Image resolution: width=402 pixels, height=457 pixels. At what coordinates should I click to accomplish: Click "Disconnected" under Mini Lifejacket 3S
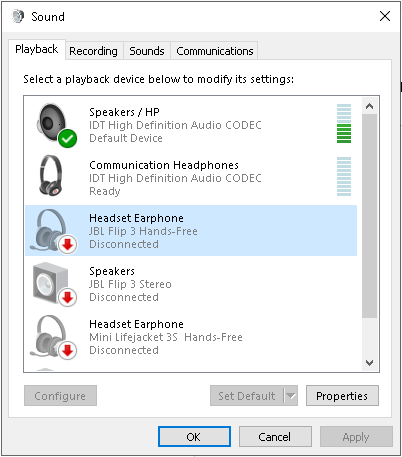pyautogui.click(x=124, y=350)
